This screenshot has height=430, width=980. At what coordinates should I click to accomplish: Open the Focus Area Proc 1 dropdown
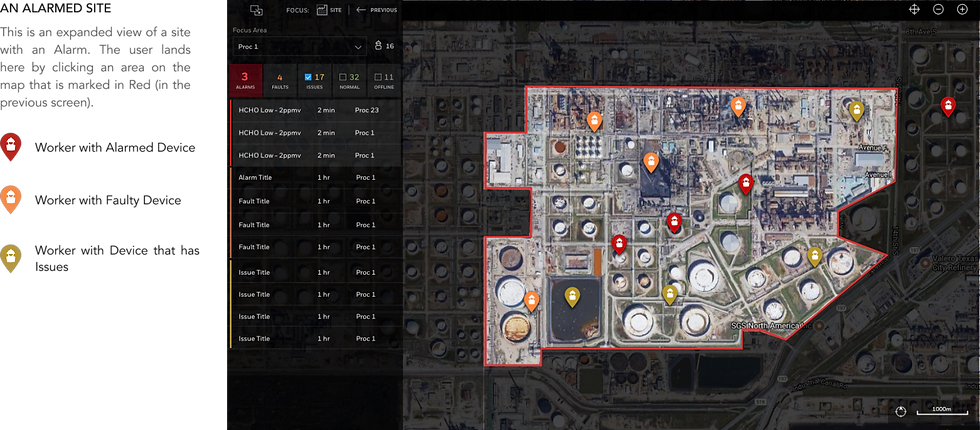[x=299, y=47]
